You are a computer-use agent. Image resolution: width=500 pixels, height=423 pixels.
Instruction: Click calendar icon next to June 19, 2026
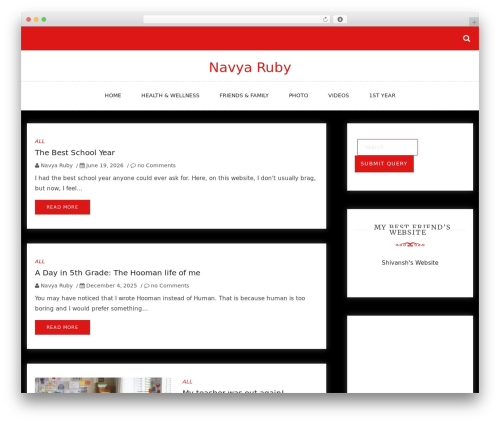click(82, 165)
